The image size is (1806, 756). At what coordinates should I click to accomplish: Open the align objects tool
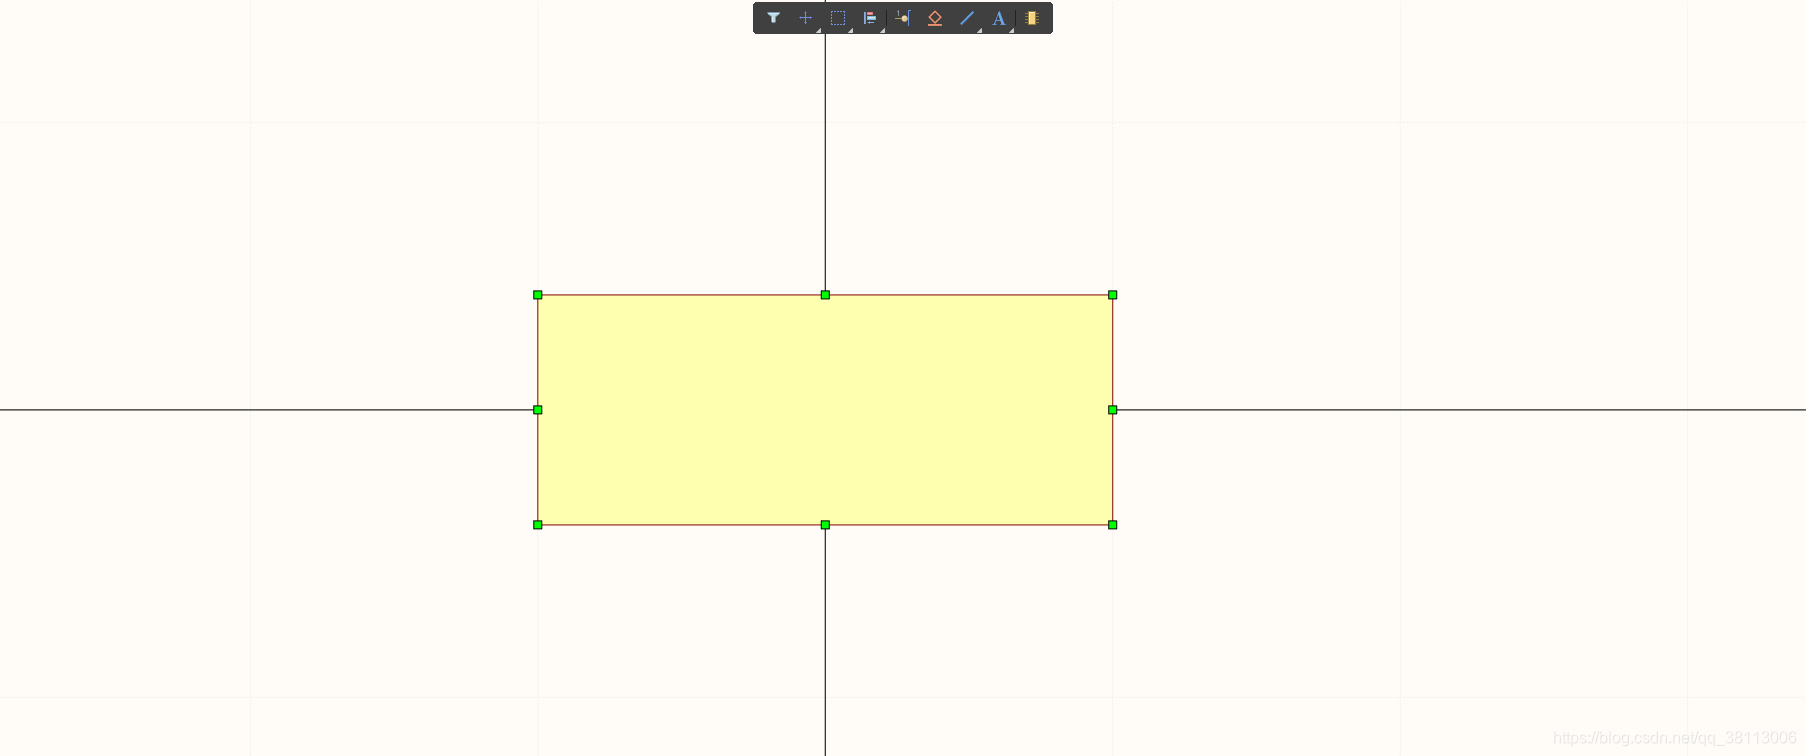point(870,18)
